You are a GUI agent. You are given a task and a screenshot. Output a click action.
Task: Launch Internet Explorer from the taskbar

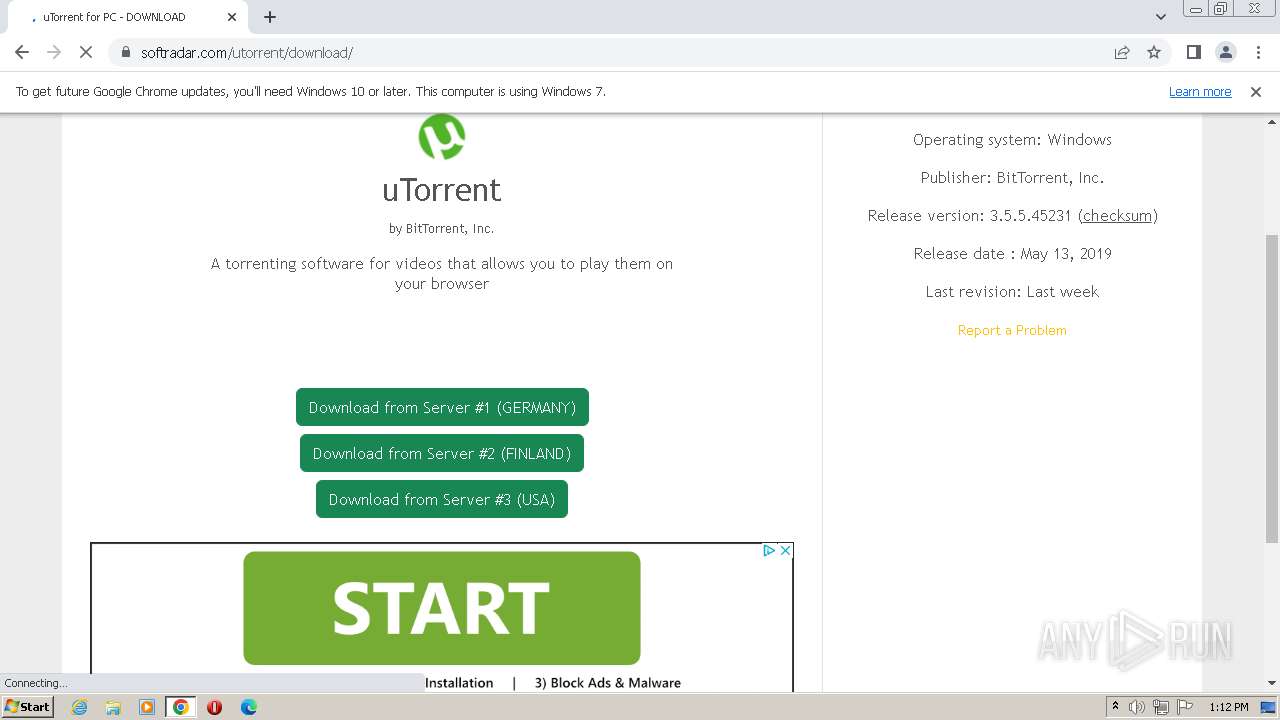79,707
